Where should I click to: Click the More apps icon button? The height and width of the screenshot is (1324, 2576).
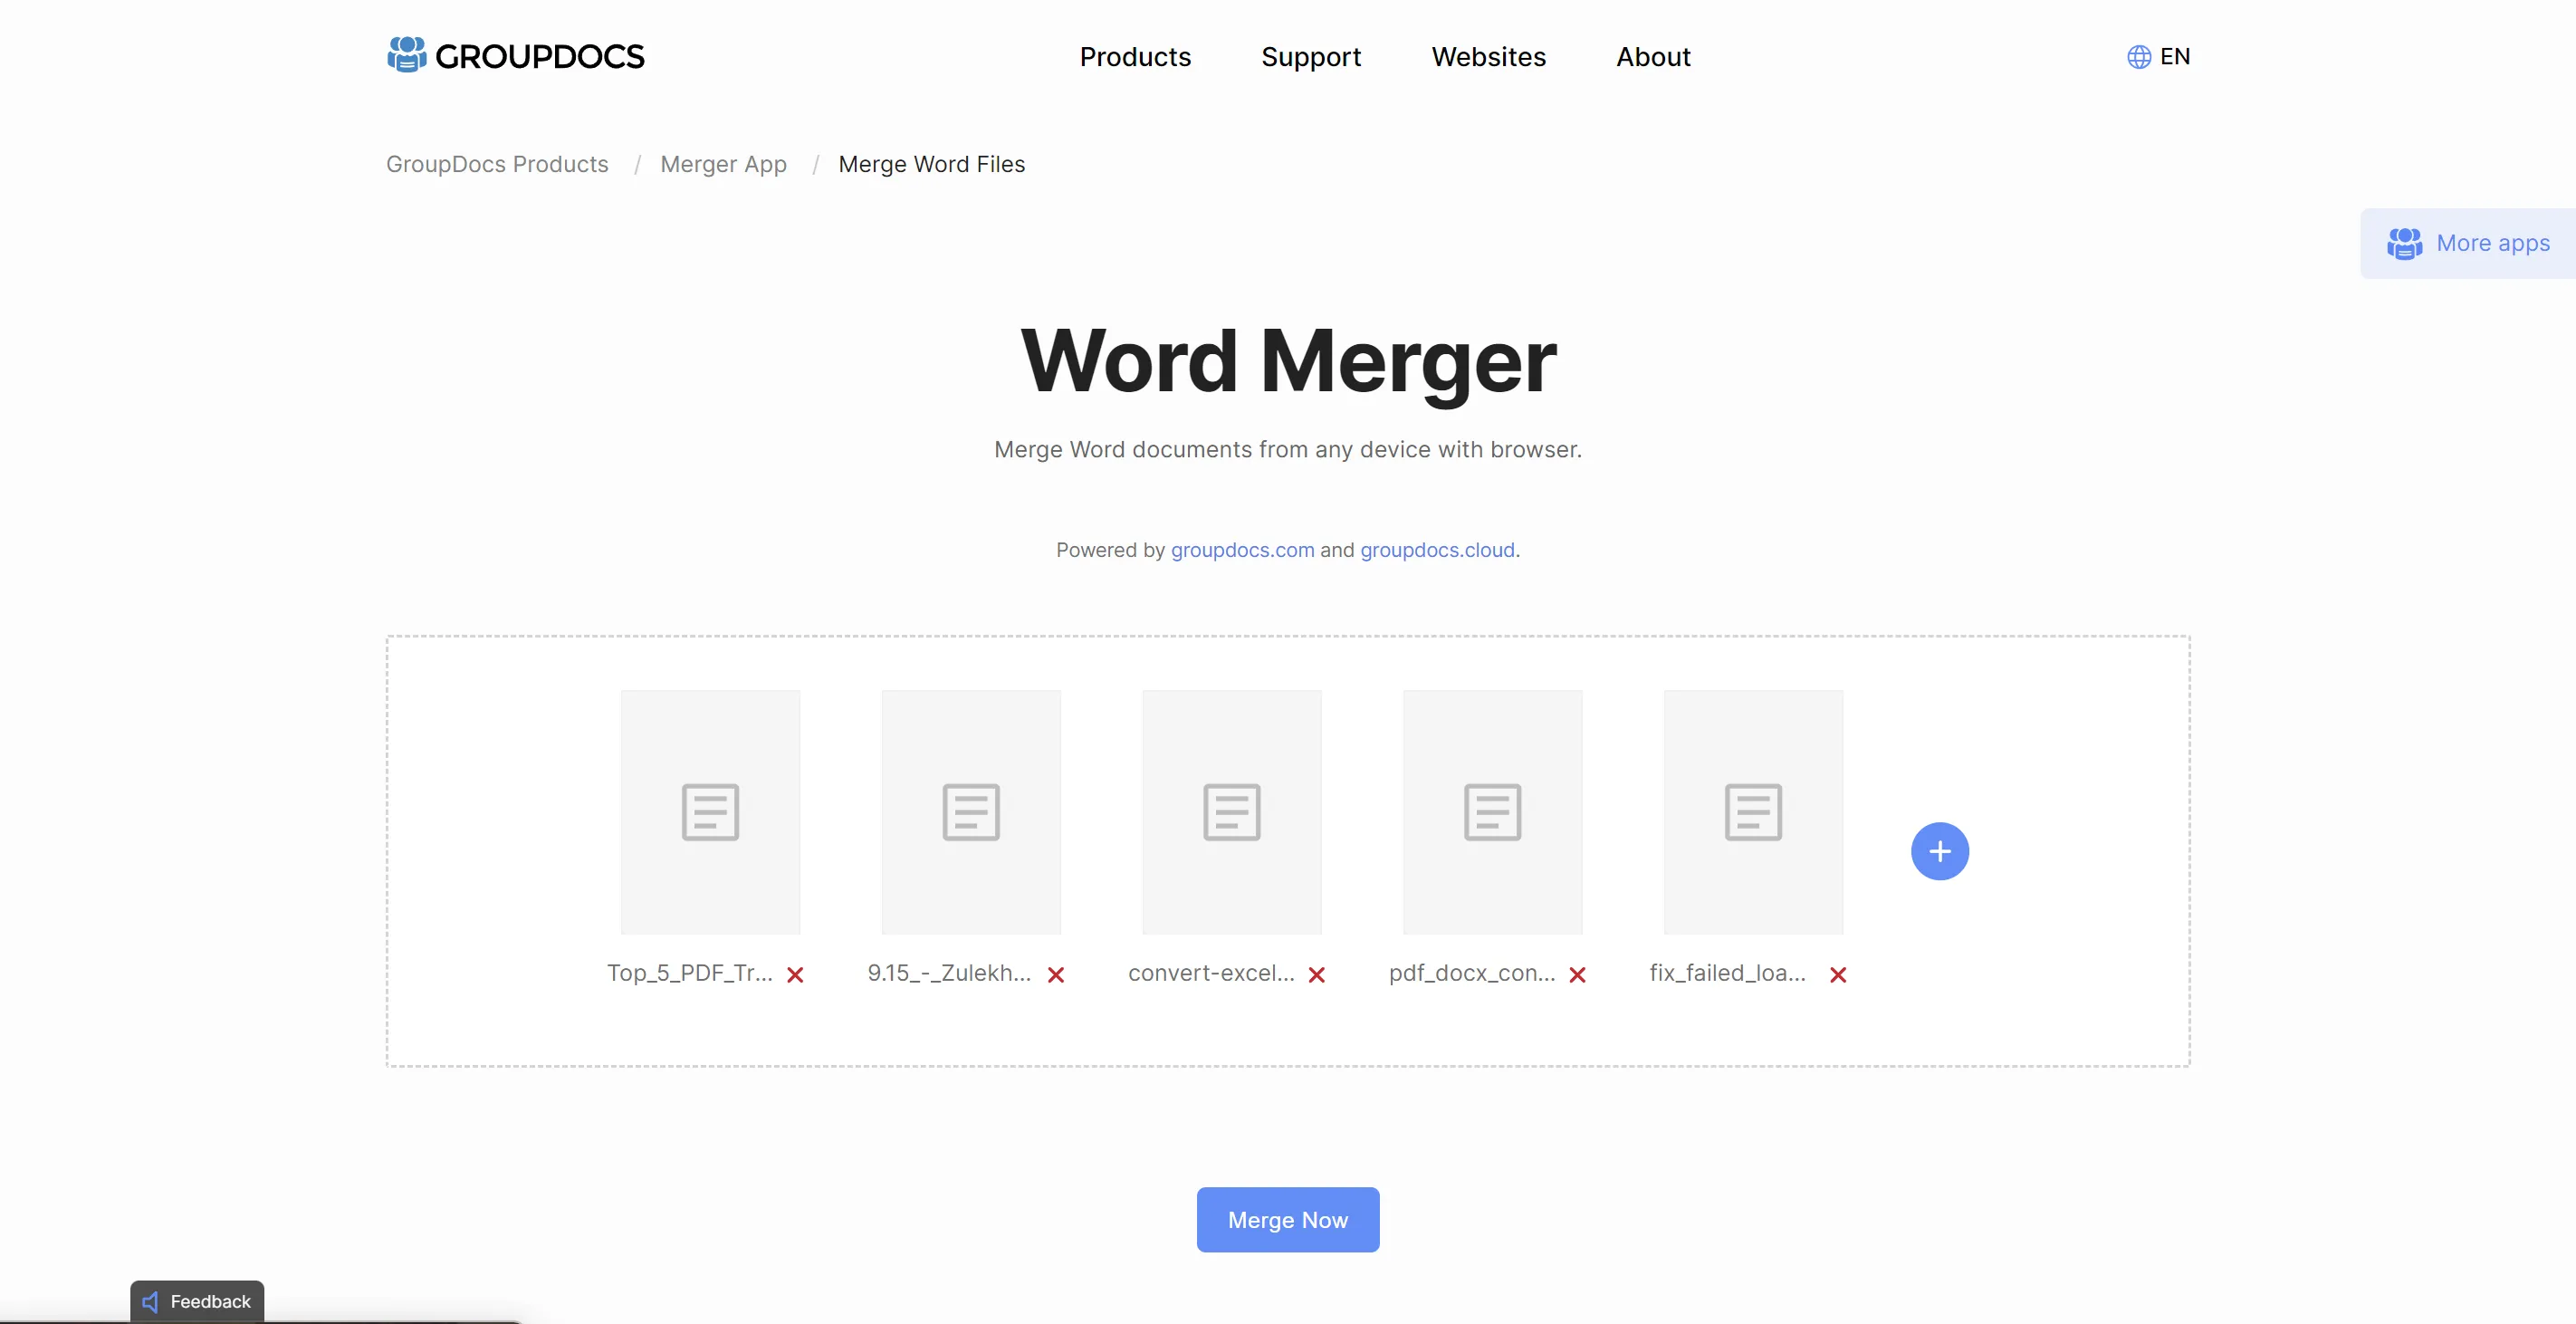click(x=2402, y=244)
